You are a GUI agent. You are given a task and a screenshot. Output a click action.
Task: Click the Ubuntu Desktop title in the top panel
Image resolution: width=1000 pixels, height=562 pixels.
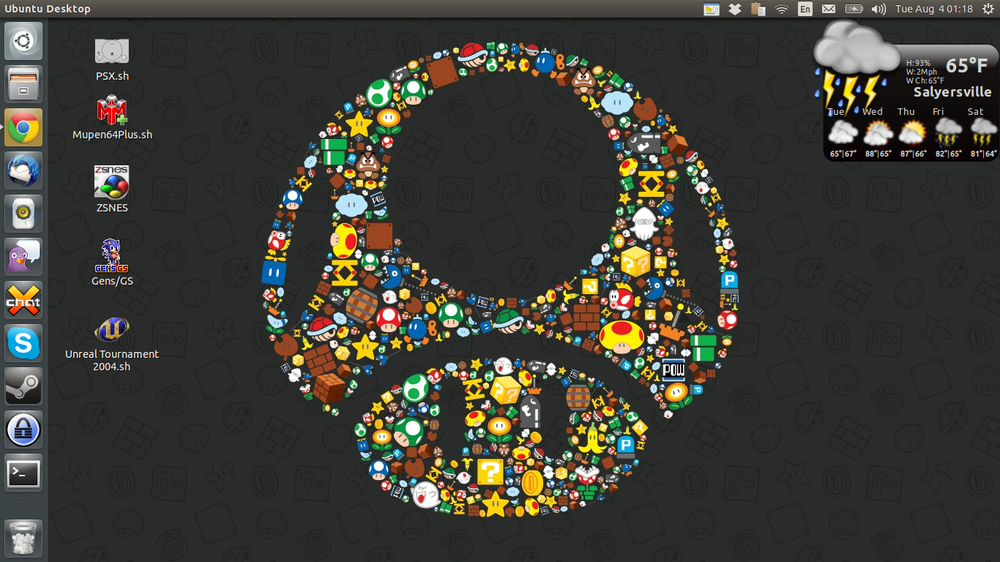47,9
